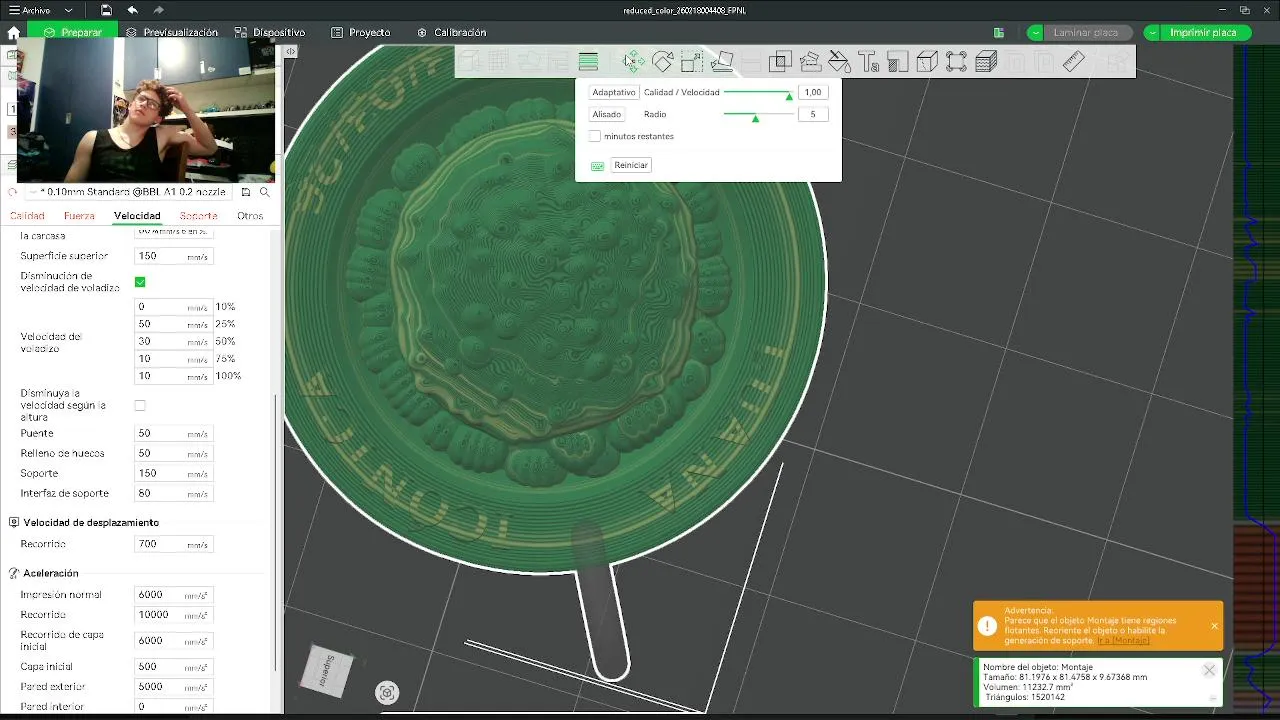Click the Calidad / Velocidad slider handle
Image resolution: width=1280 pixels, height=720 pixels.
tap(789, 96)
